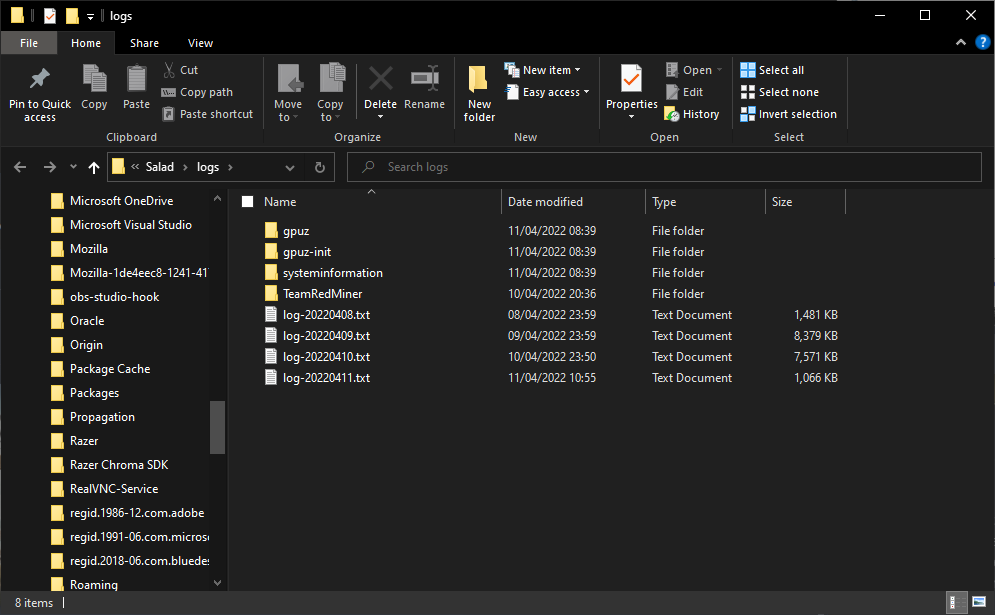The image size is (995, 615).
Task: Expand the chevron after logs in path
Action: tap(230, 167)
